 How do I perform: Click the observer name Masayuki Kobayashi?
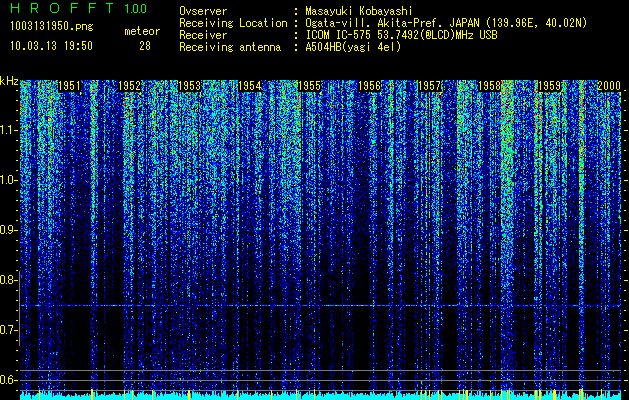click(x=359, y=11)
